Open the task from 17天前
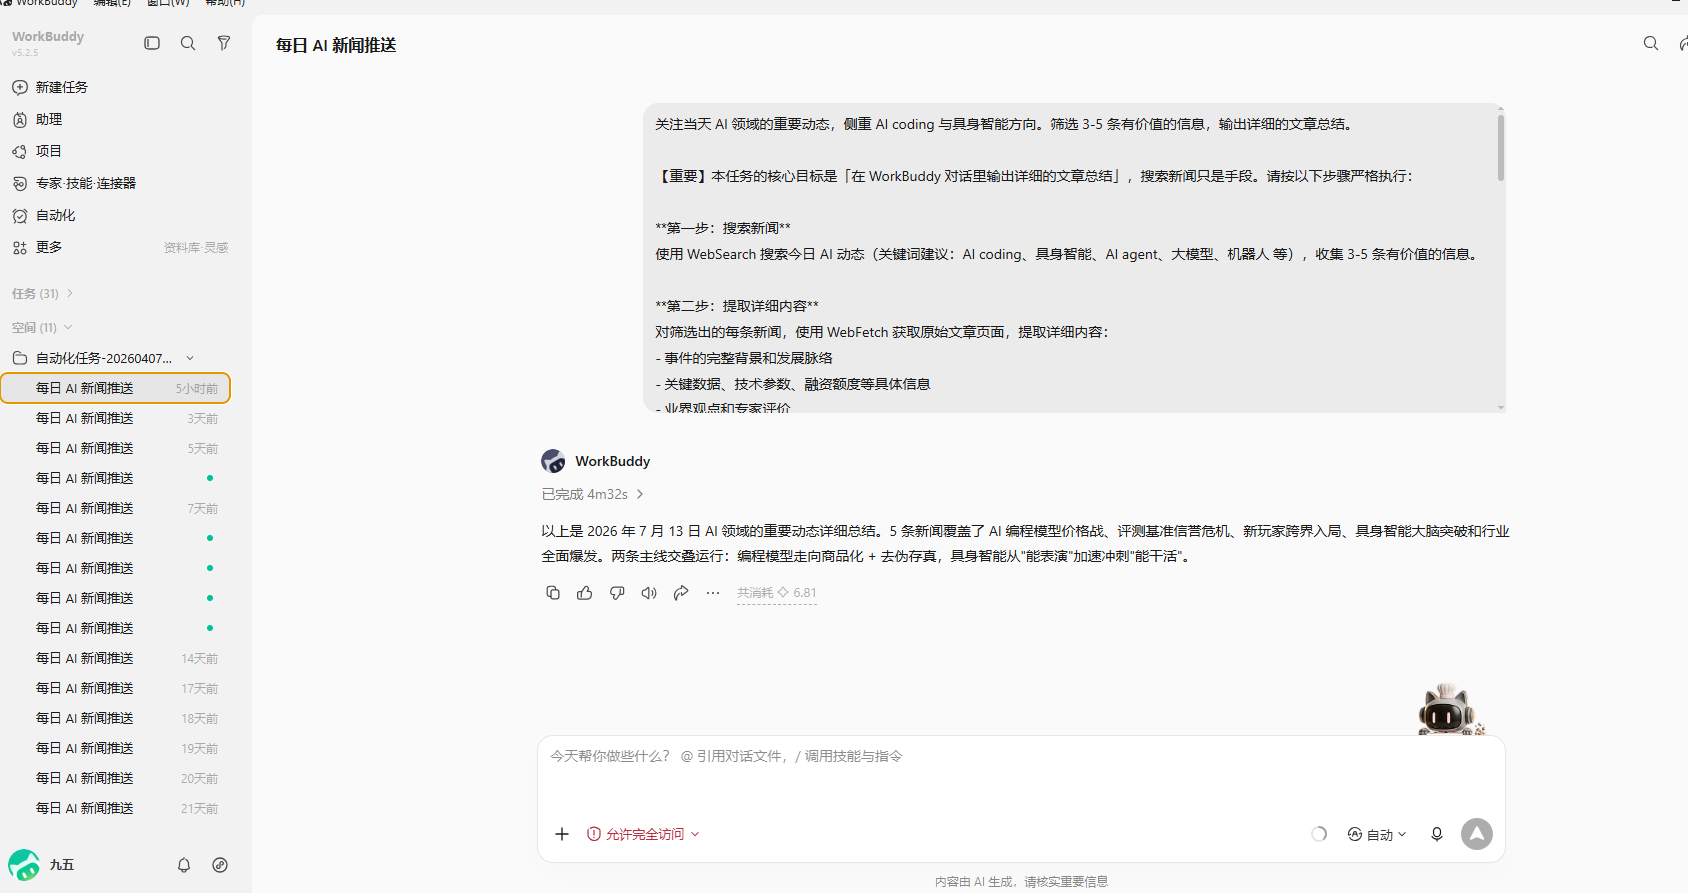Image resolution: width=1688 pixels, height=893 pixels. pos(116,688)
